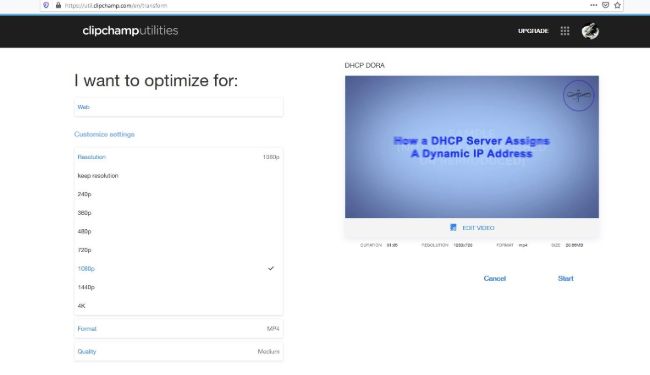650x375 pixels.
Task: Bookmark this page with star icon
Action: (x=617, y=5)
